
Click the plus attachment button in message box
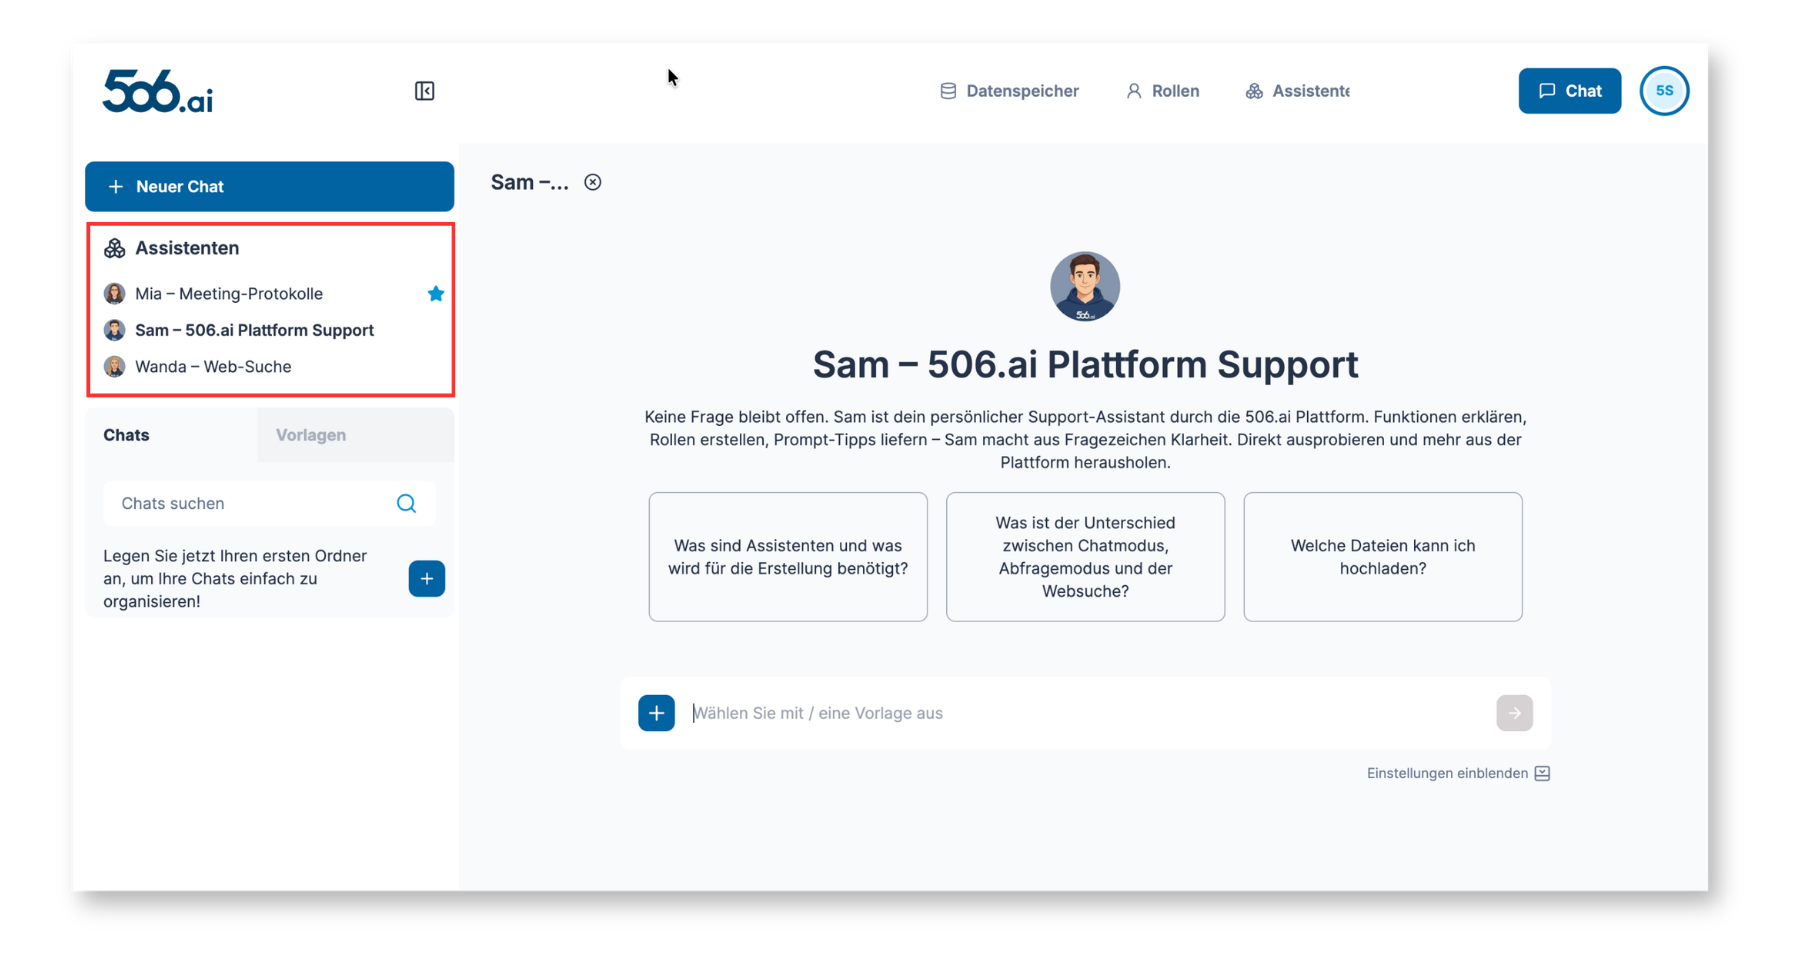657,713
